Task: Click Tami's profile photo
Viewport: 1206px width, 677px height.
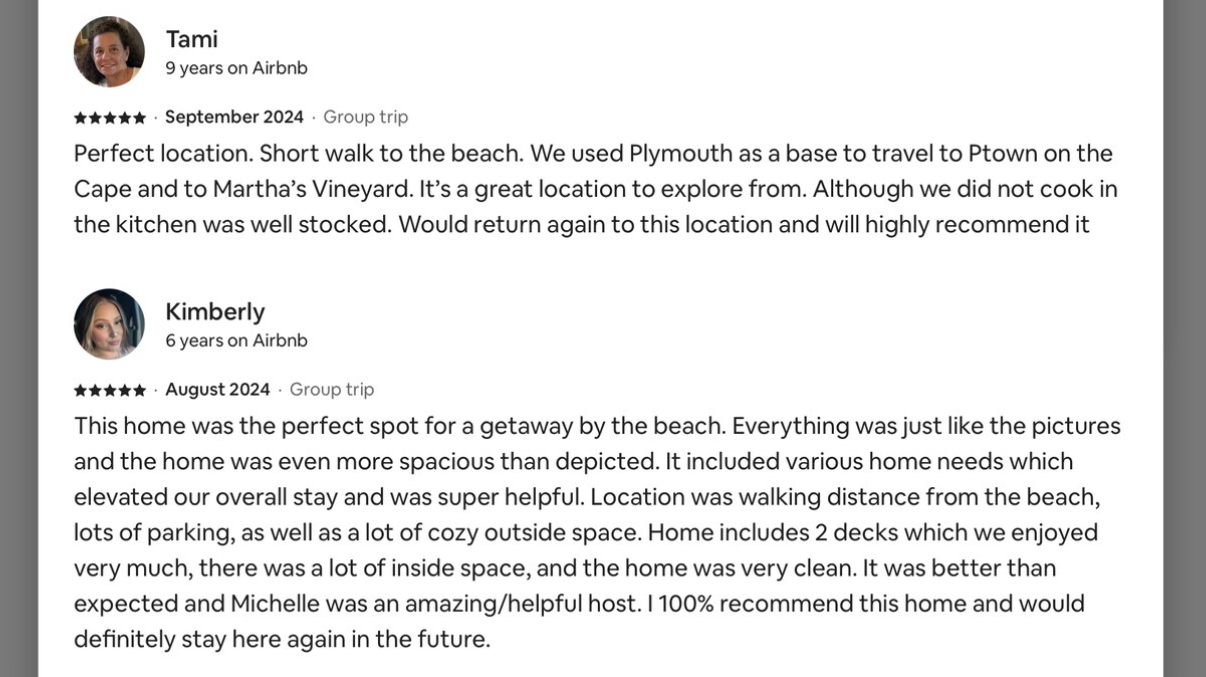Action: (109, 52)
